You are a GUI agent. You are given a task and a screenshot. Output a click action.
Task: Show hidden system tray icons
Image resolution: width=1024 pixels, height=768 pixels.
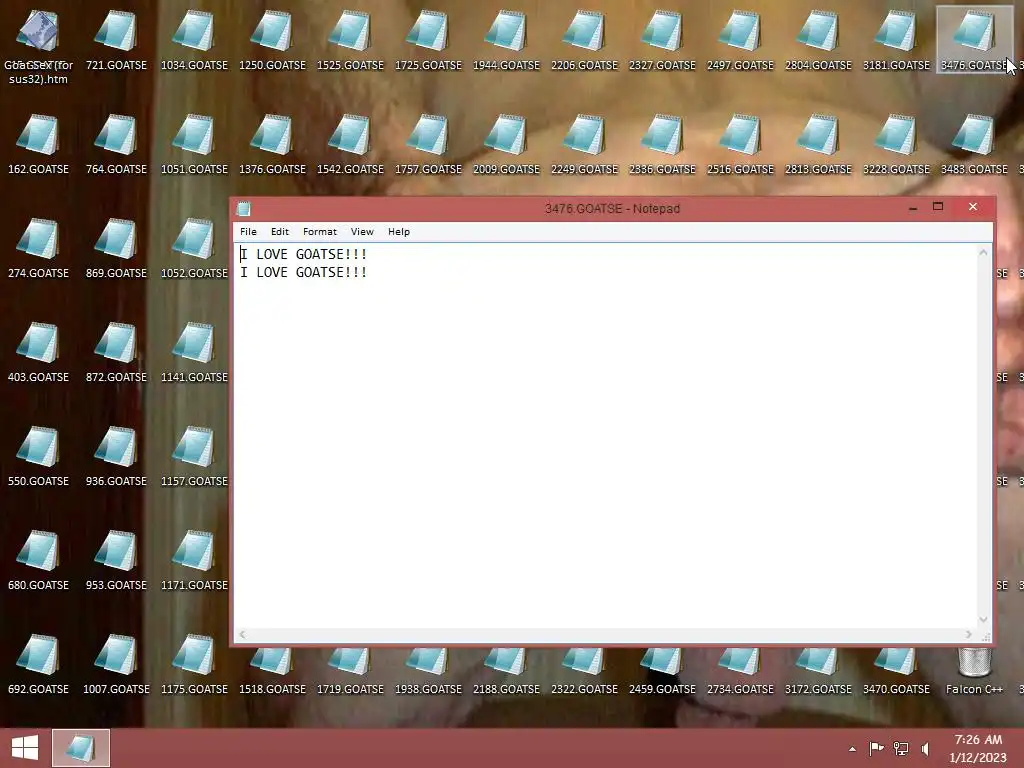click(x=852, y=749)
